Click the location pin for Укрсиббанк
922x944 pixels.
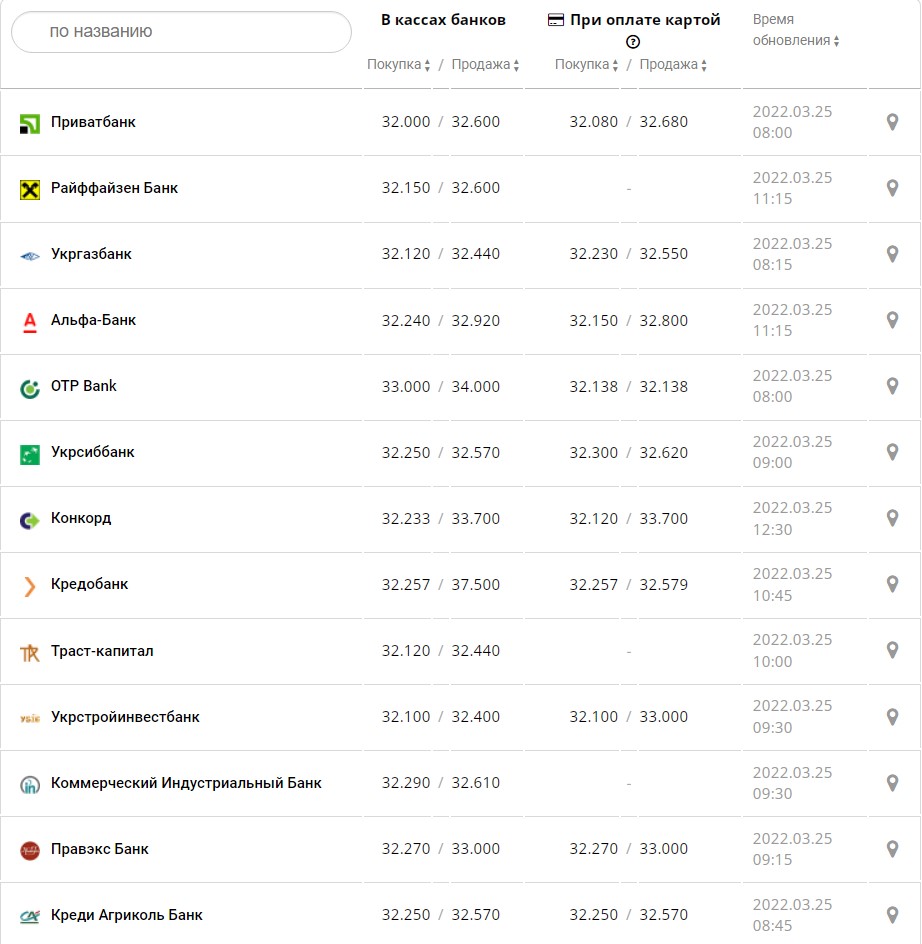click(x=893, y=452)
